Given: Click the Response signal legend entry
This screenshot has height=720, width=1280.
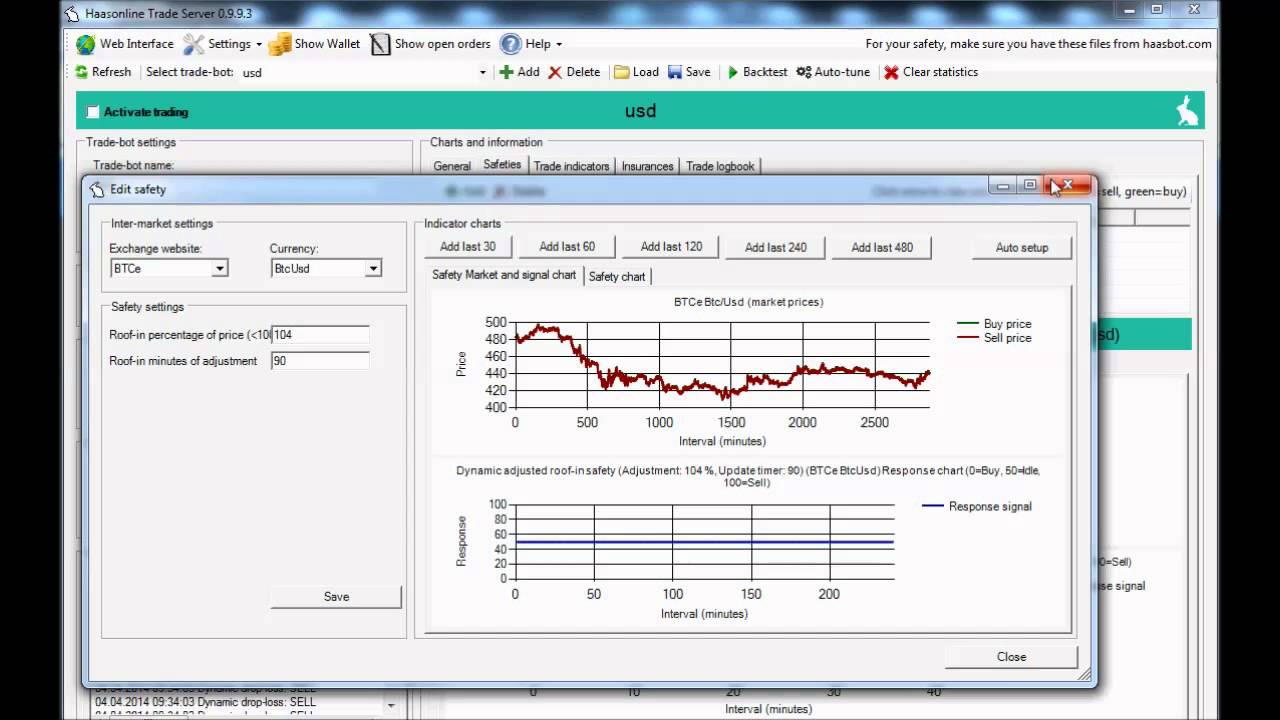Looking at the screenshot, I should click(x=977, y=506).
